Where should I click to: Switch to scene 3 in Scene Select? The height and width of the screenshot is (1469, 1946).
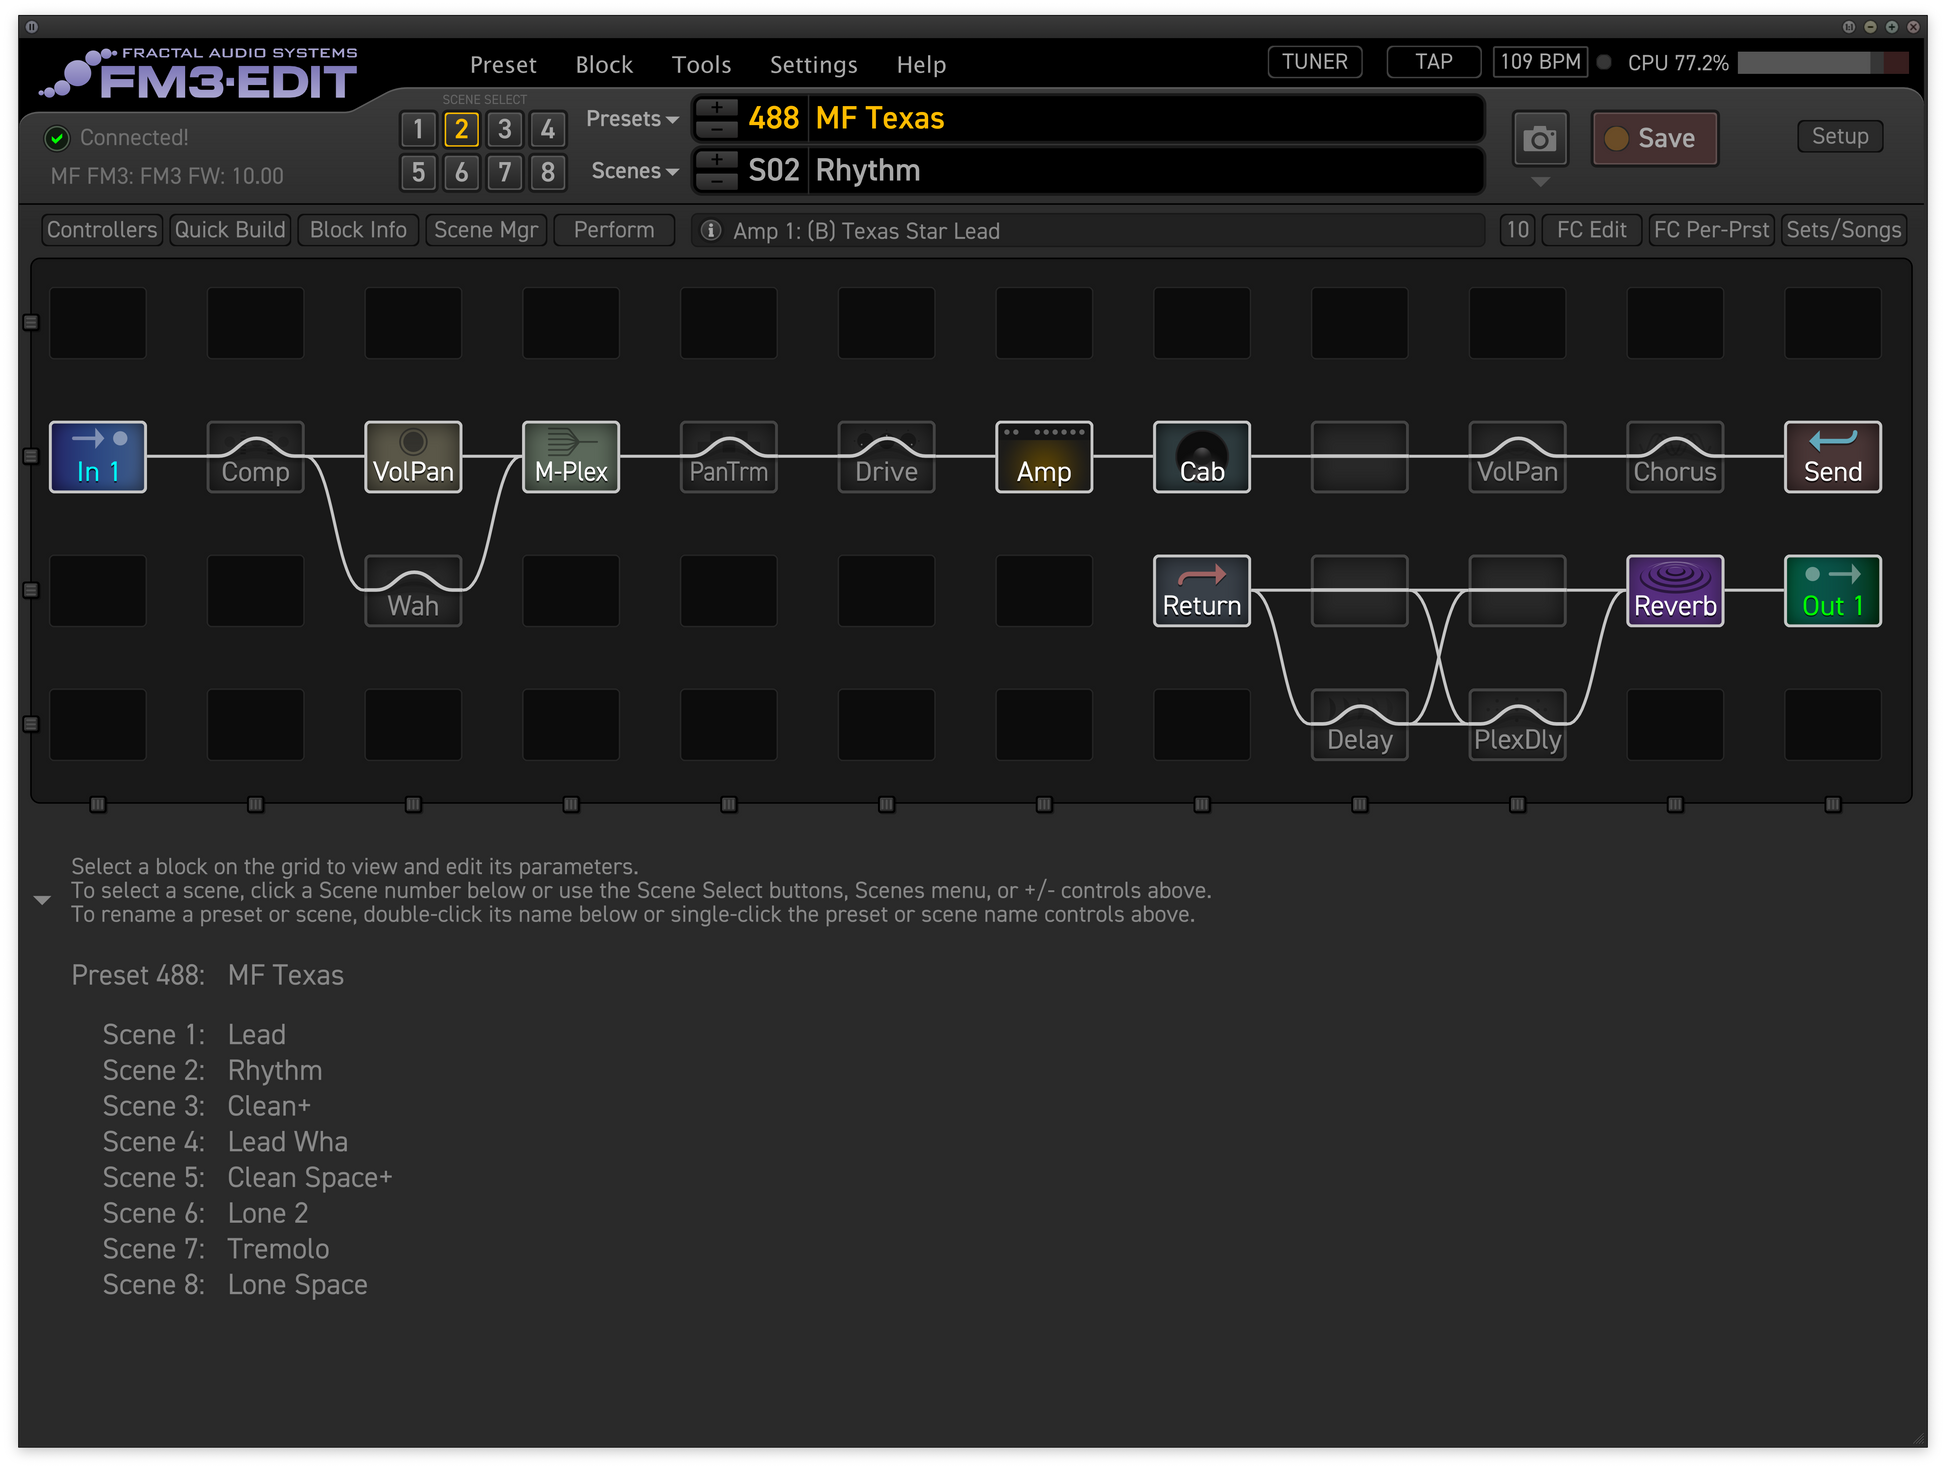[505, 129]
